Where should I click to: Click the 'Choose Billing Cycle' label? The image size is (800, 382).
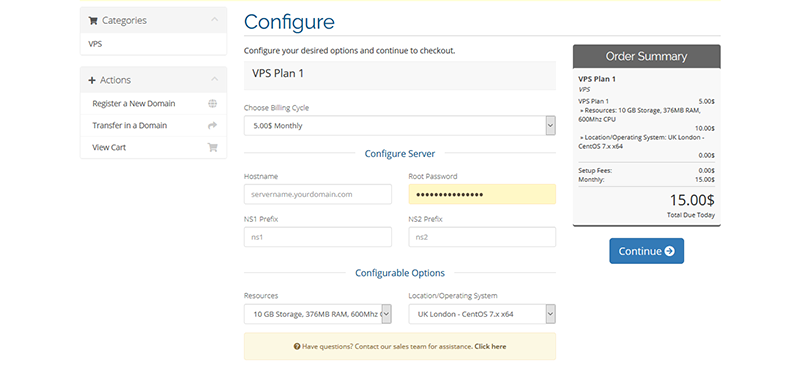[277, 108]
